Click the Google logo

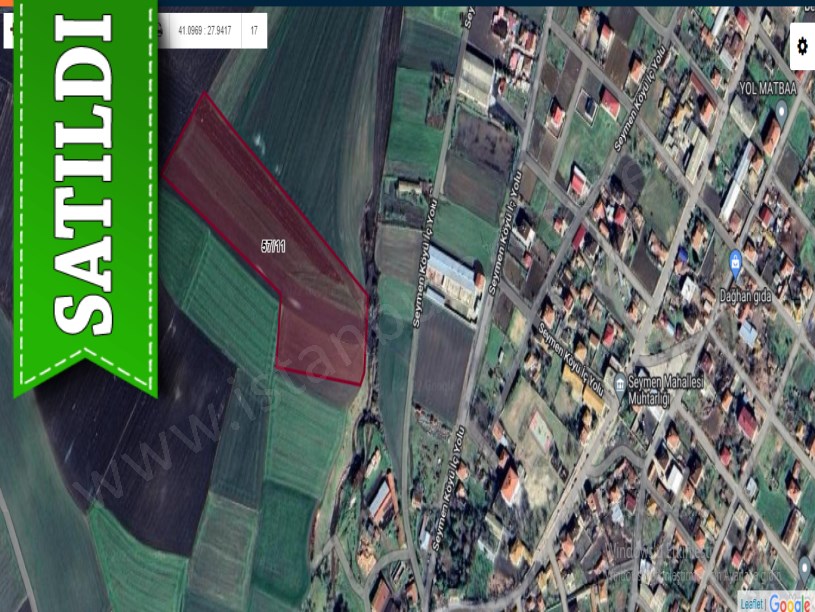[790, 603]
